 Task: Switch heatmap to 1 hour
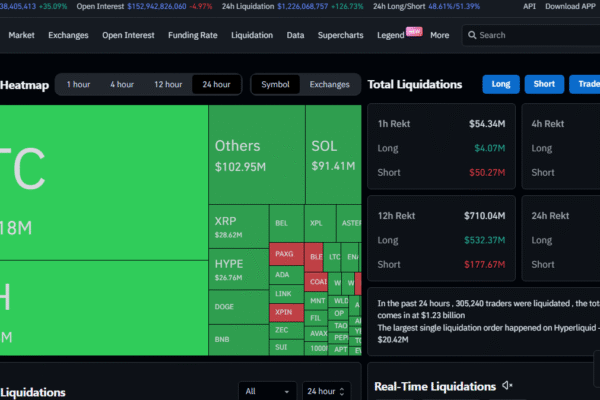(x=79, y=85)
